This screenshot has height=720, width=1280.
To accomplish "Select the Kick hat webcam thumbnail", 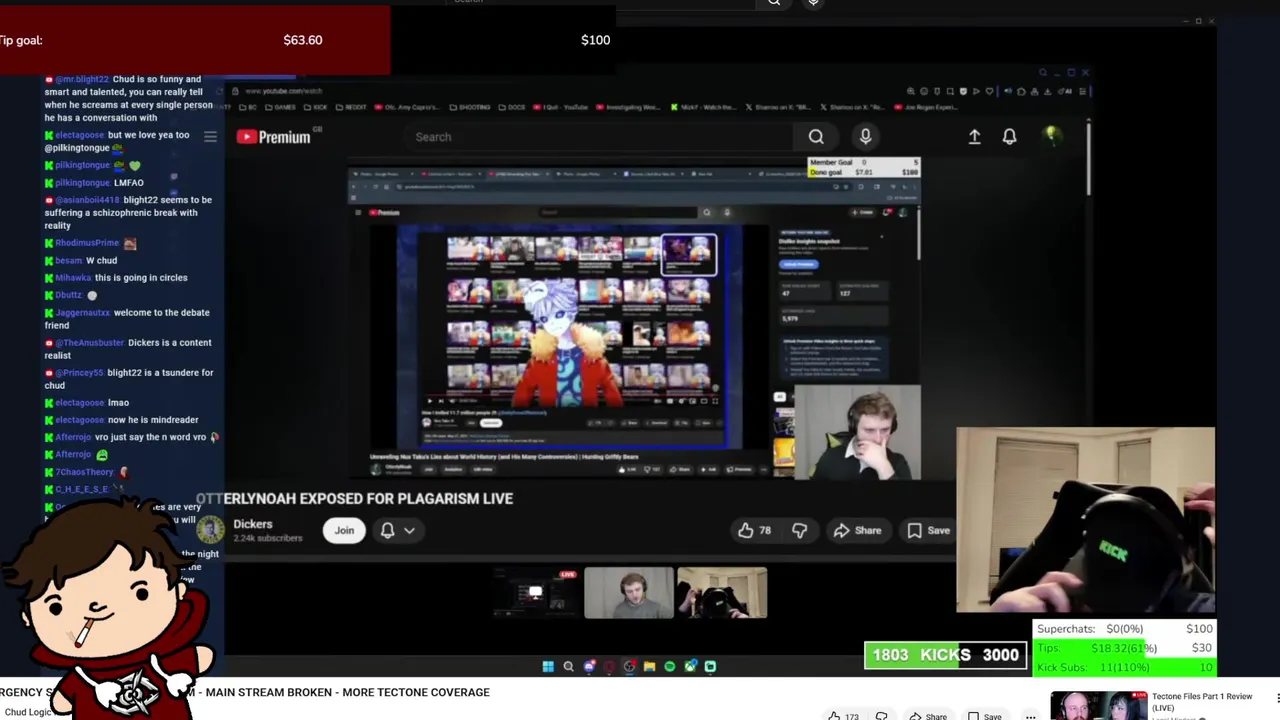I will (722, 593).
